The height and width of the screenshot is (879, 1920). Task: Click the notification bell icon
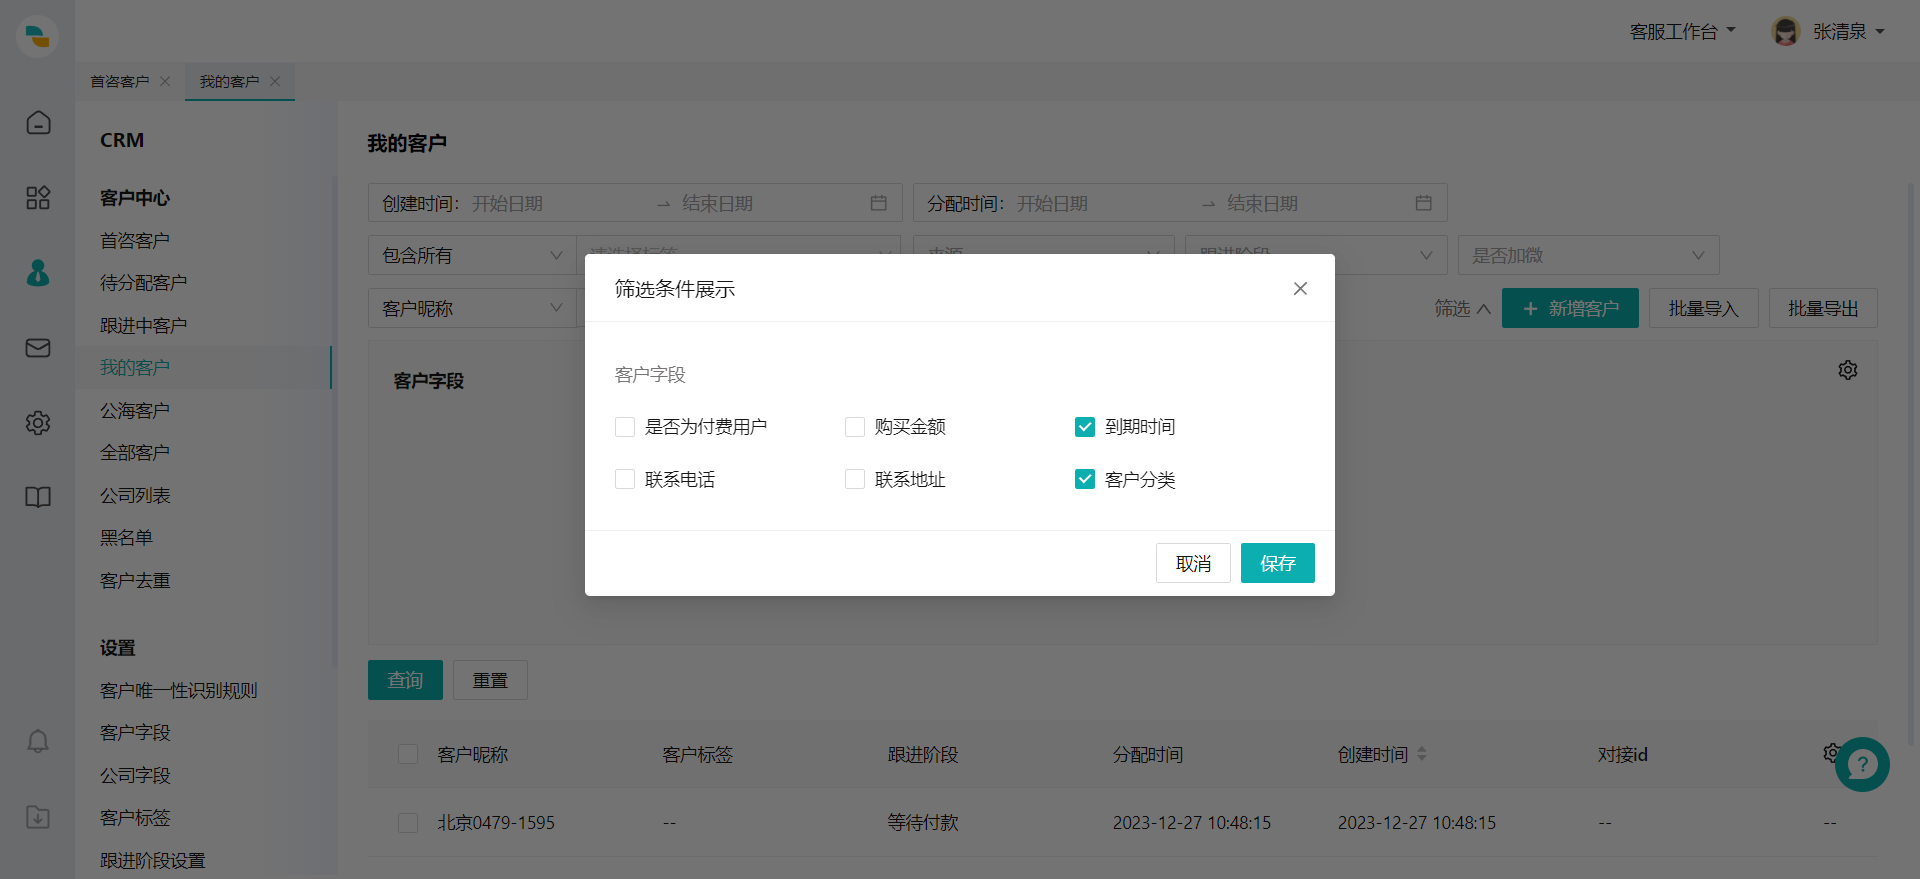click(38, 742)
